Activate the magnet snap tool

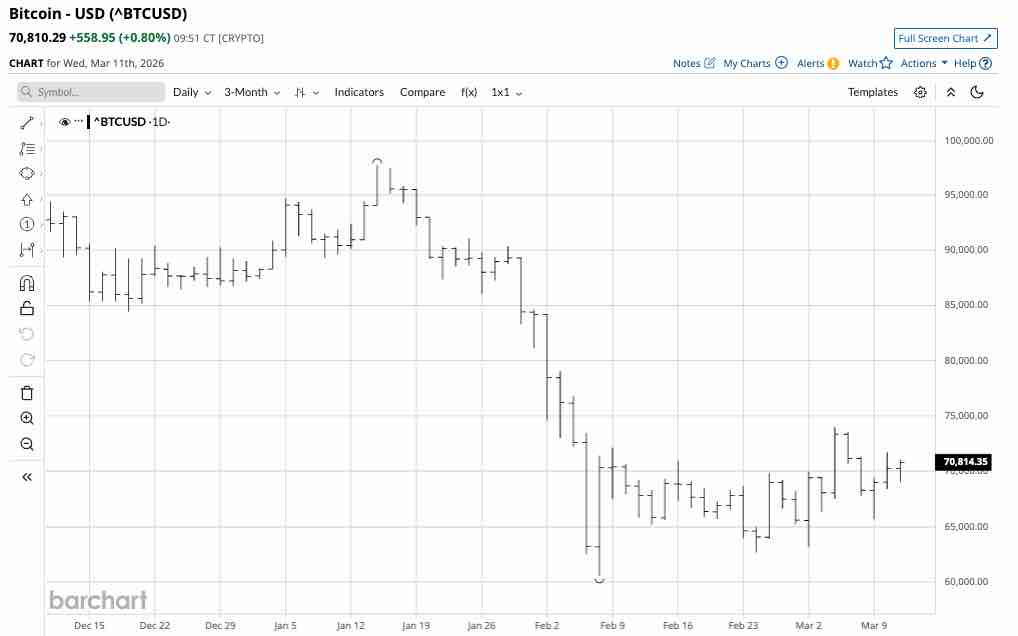pyautogui.click(x=27, y=282)
